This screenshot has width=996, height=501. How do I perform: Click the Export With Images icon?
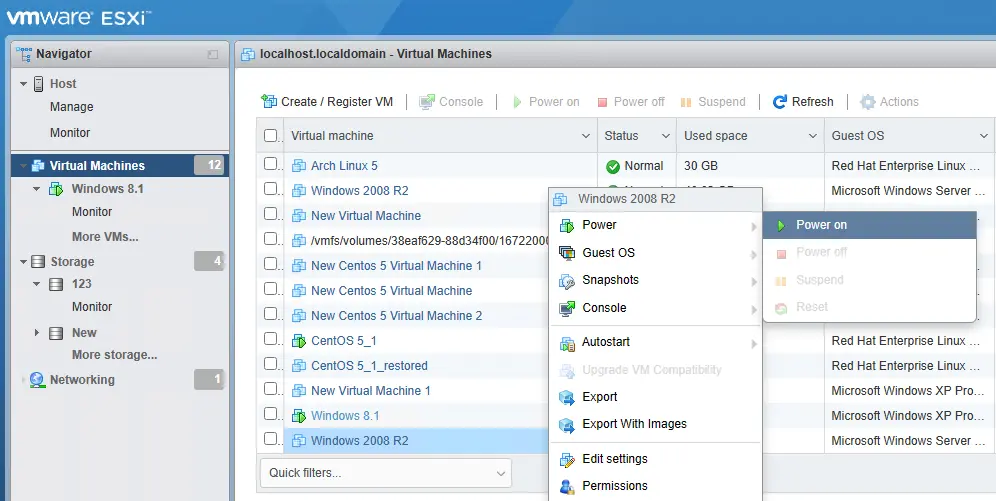click(567, 424)
